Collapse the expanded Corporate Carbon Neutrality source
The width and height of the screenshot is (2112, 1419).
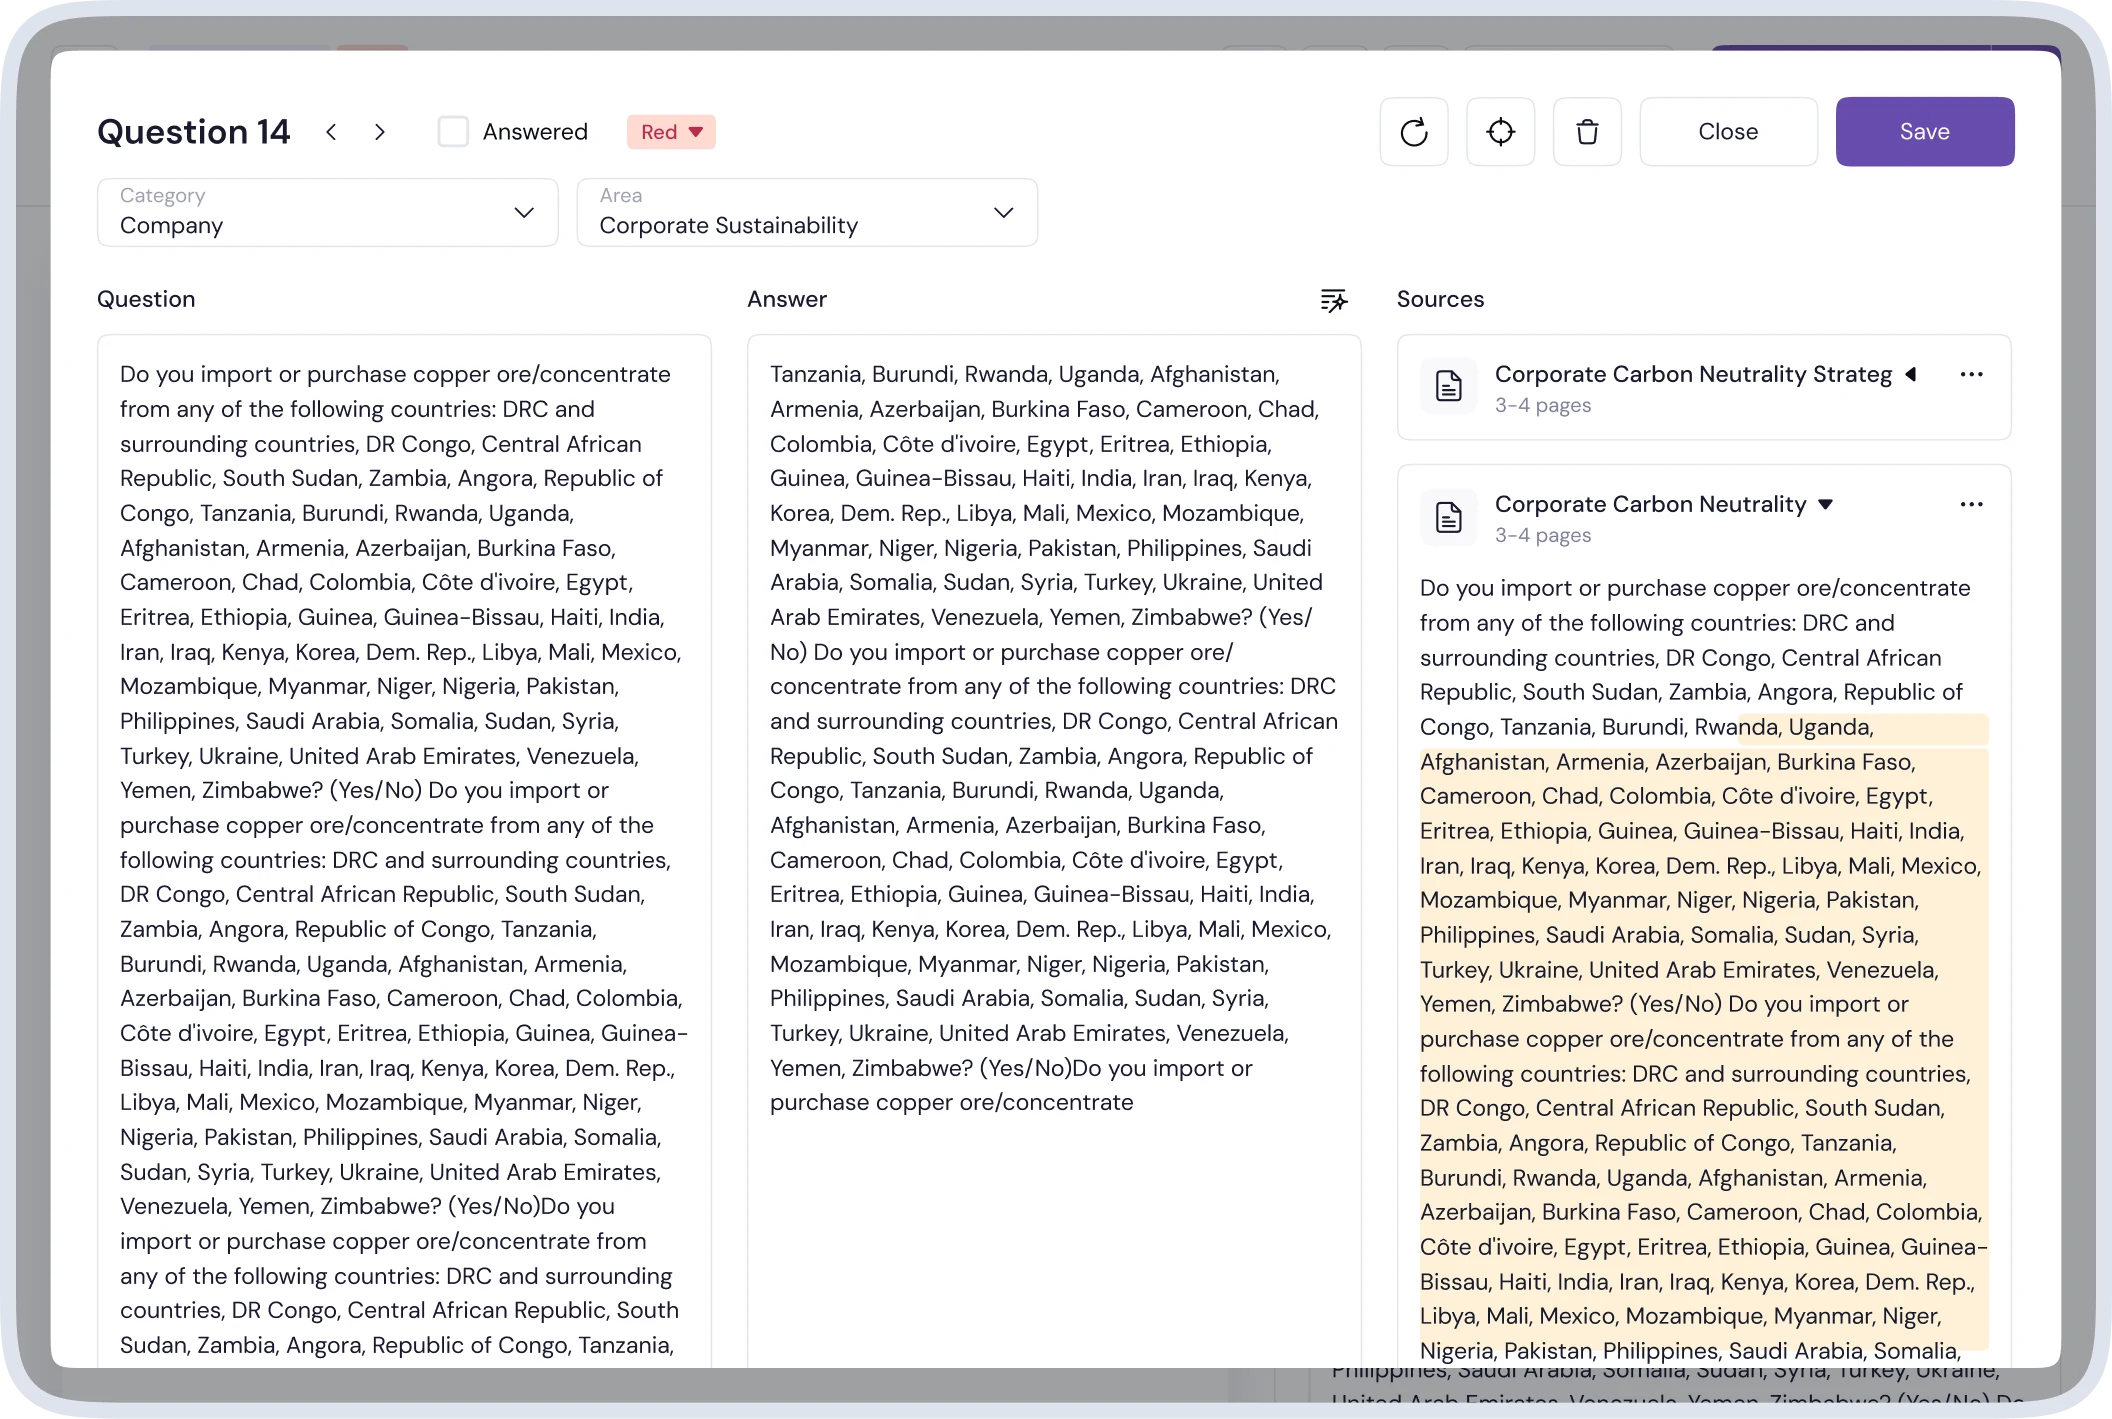[x=1825, y=504]
